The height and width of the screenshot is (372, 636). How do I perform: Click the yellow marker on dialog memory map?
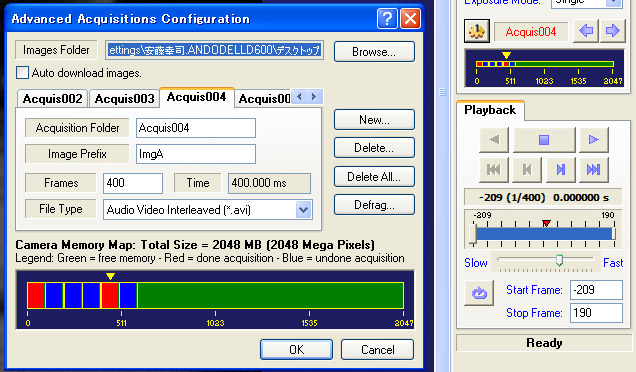click(x=110, y=276)
